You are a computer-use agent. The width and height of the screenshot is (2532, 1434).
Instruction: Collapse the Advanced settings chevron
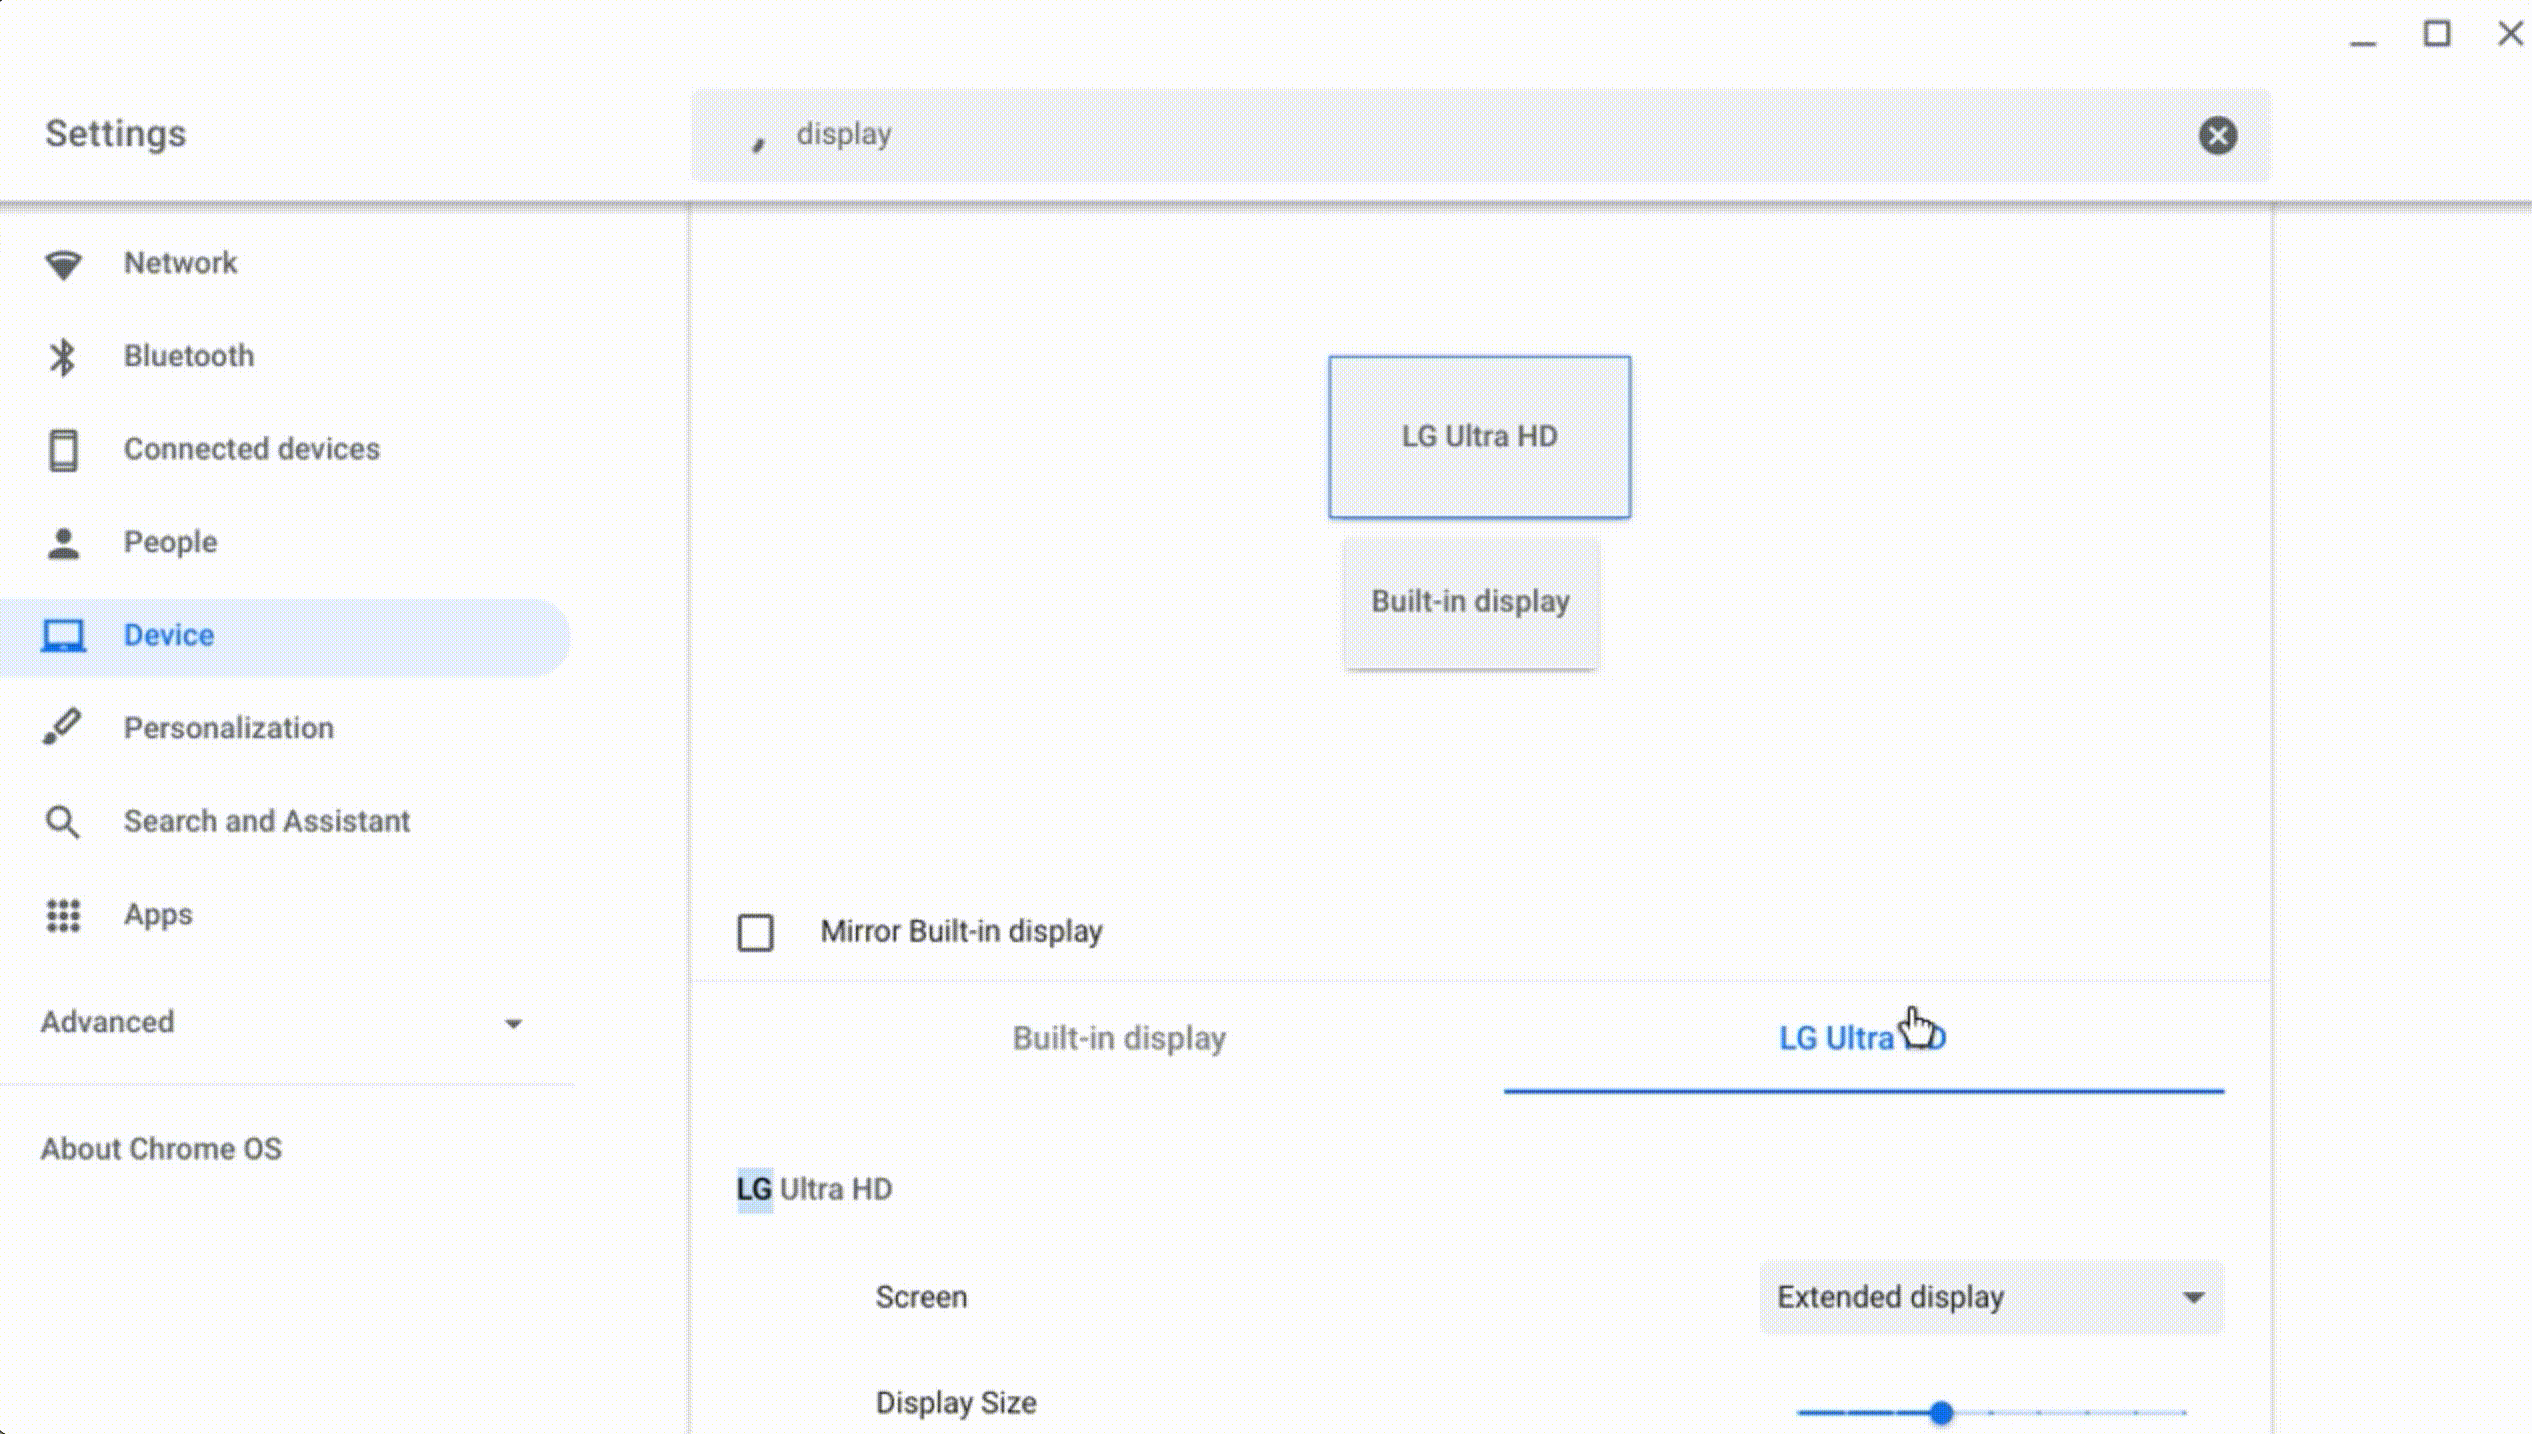pyautogui.click(x=514, y=1024)
